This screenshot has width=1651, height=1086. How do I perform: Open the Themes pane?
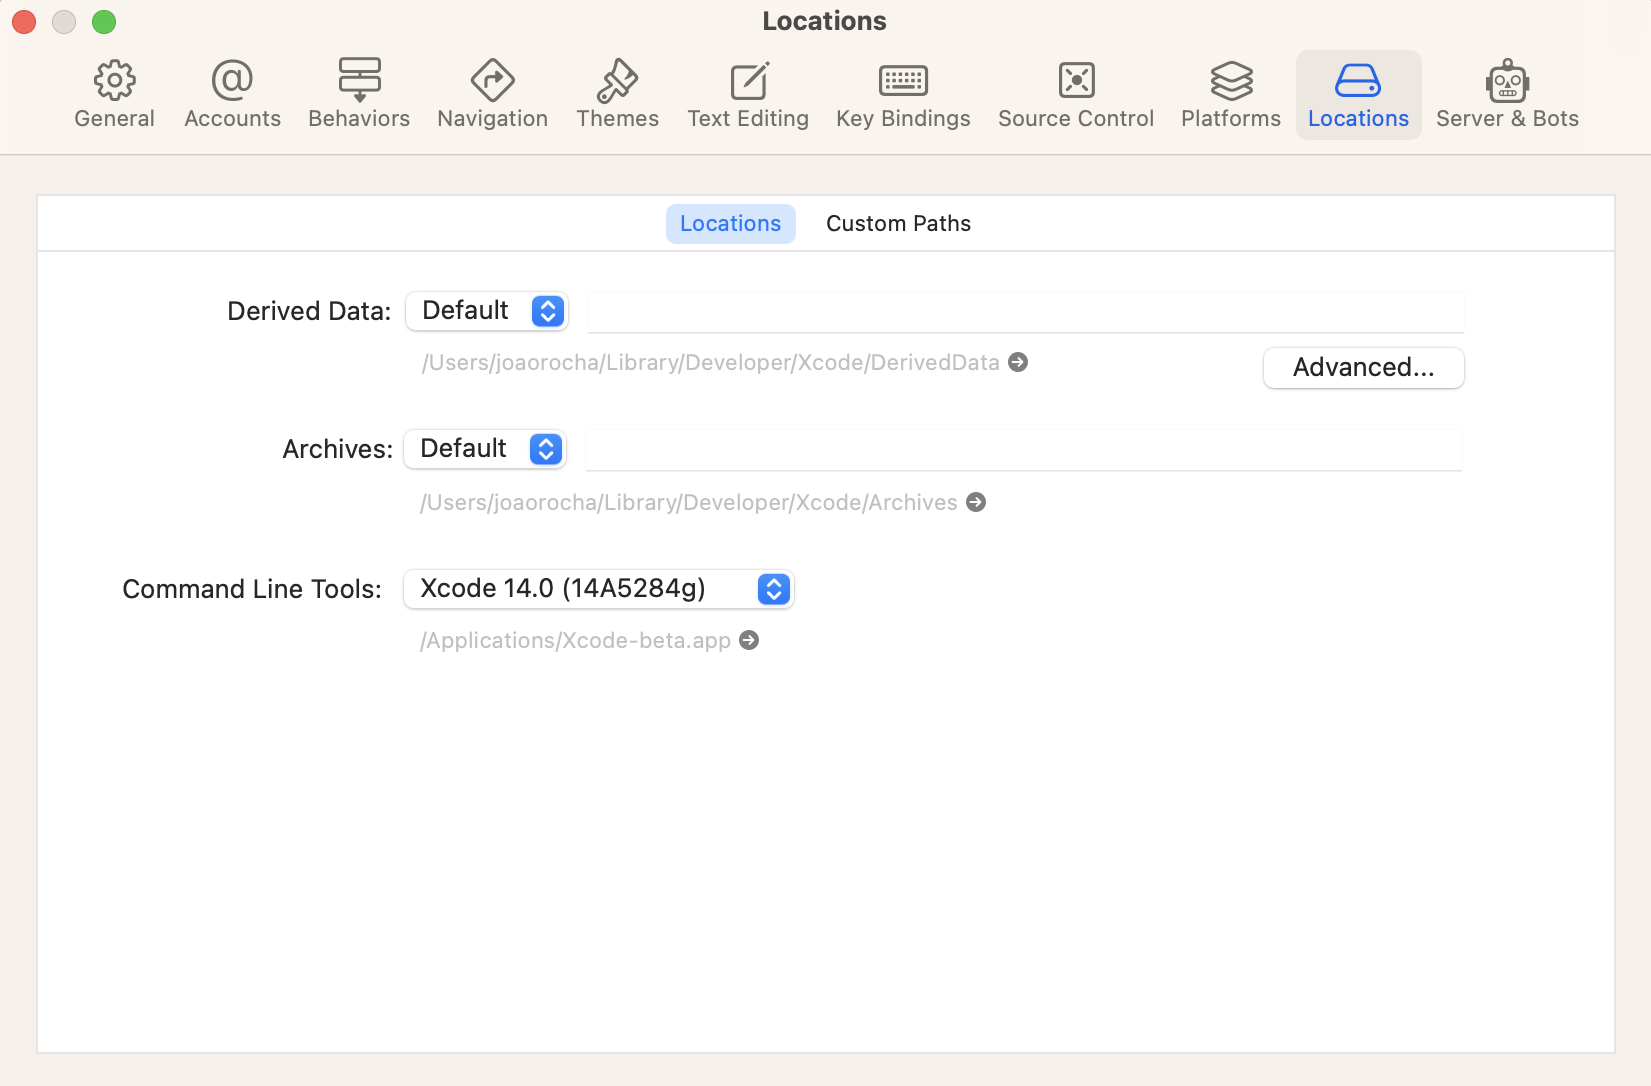pos(617,93)
